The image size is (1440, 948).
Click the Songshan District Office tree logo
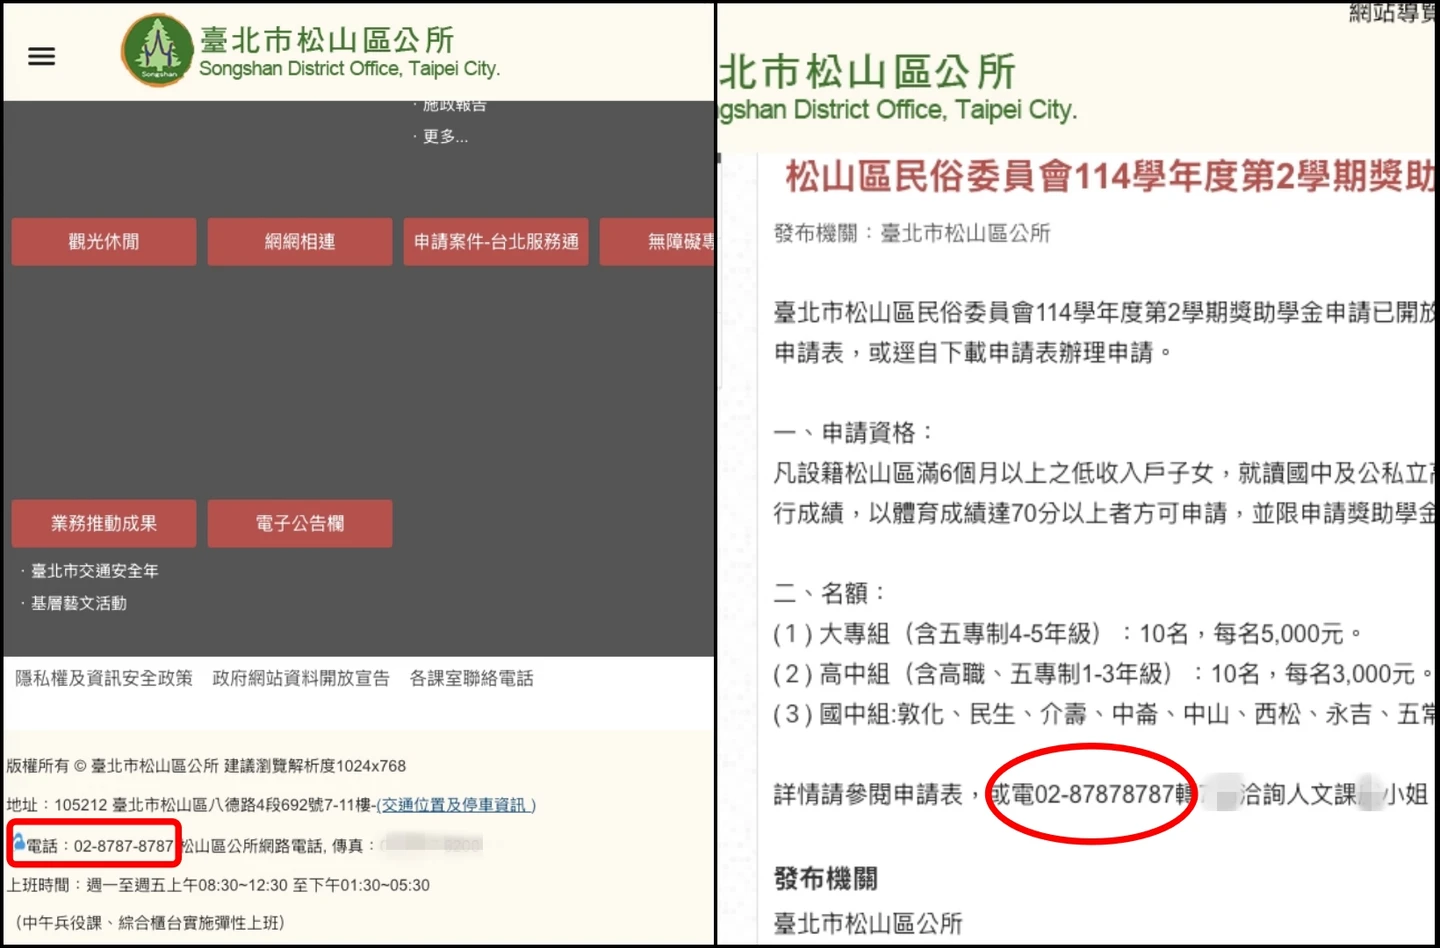[156, 51]
